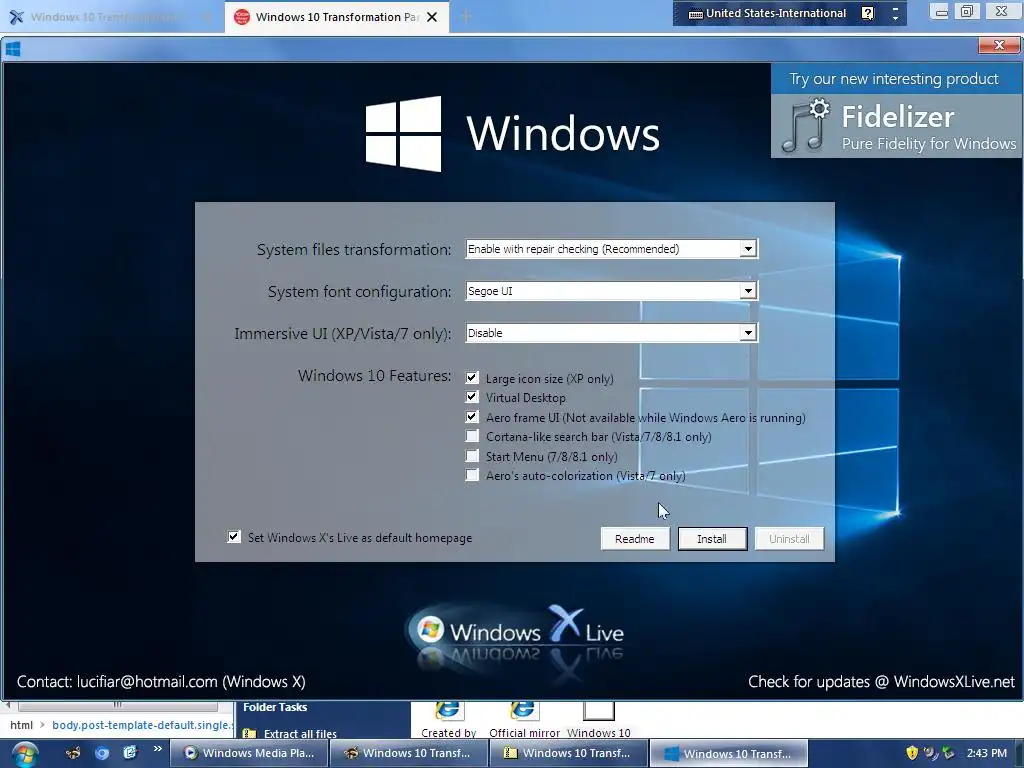
Task: Close the installer window with red X
Action: [999, 44]
